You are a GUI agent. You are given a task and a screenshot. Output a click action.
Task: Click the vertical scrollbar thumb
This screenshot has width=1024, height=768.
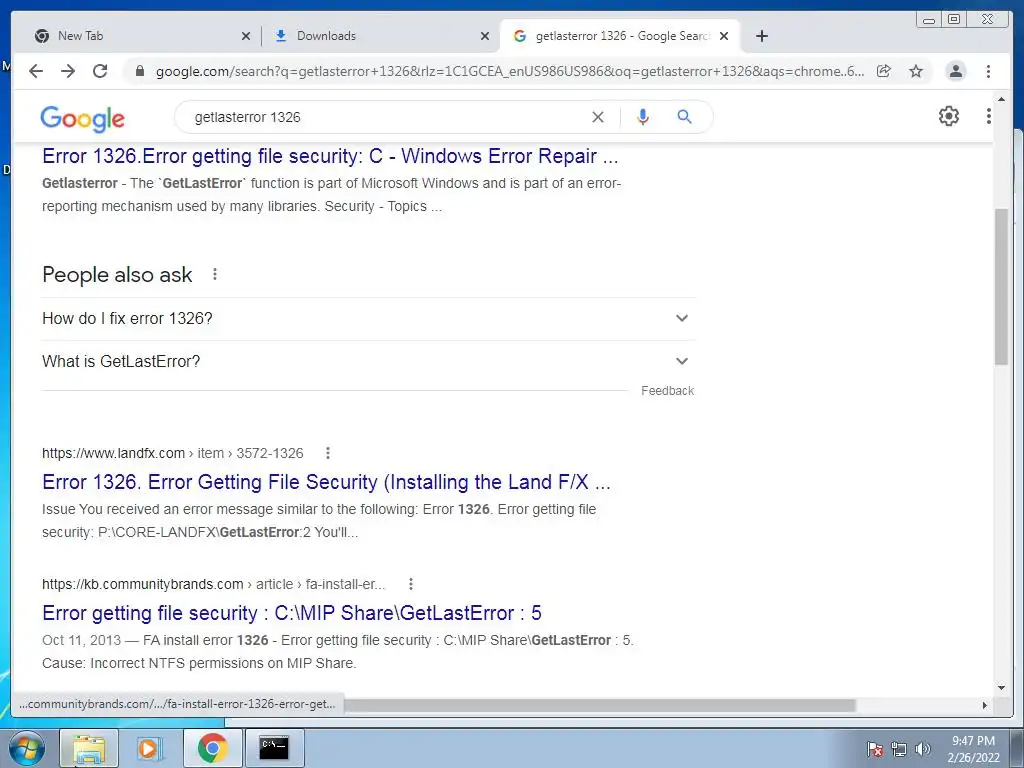[x=1001, y=287]
